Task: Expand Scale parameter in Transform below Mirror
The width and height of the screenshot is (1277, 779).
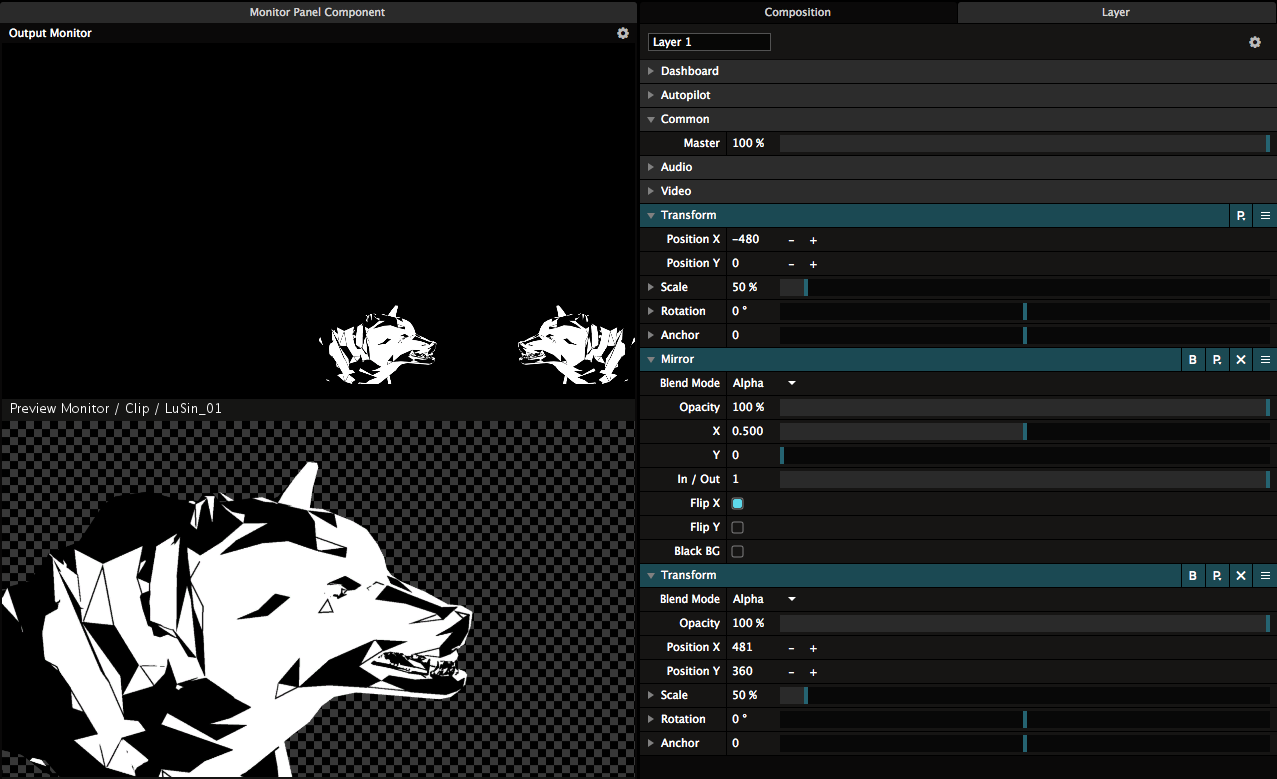Action: [x=651, y=695]
